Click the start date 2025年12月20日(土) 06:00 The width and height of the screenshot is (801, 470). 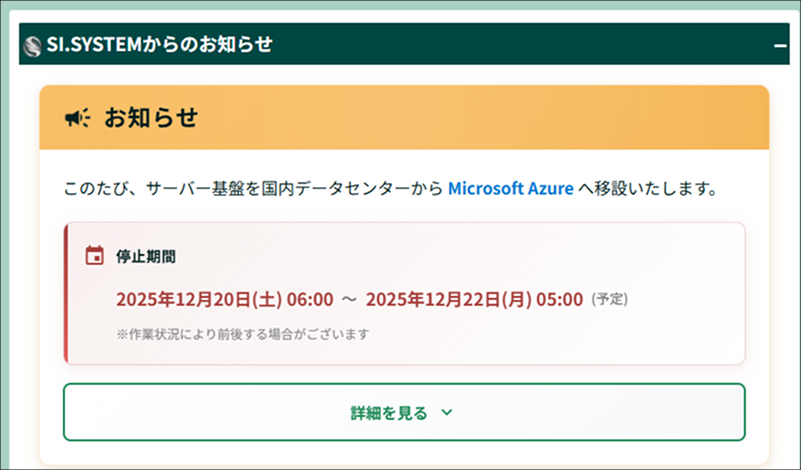tap(224, 299)
